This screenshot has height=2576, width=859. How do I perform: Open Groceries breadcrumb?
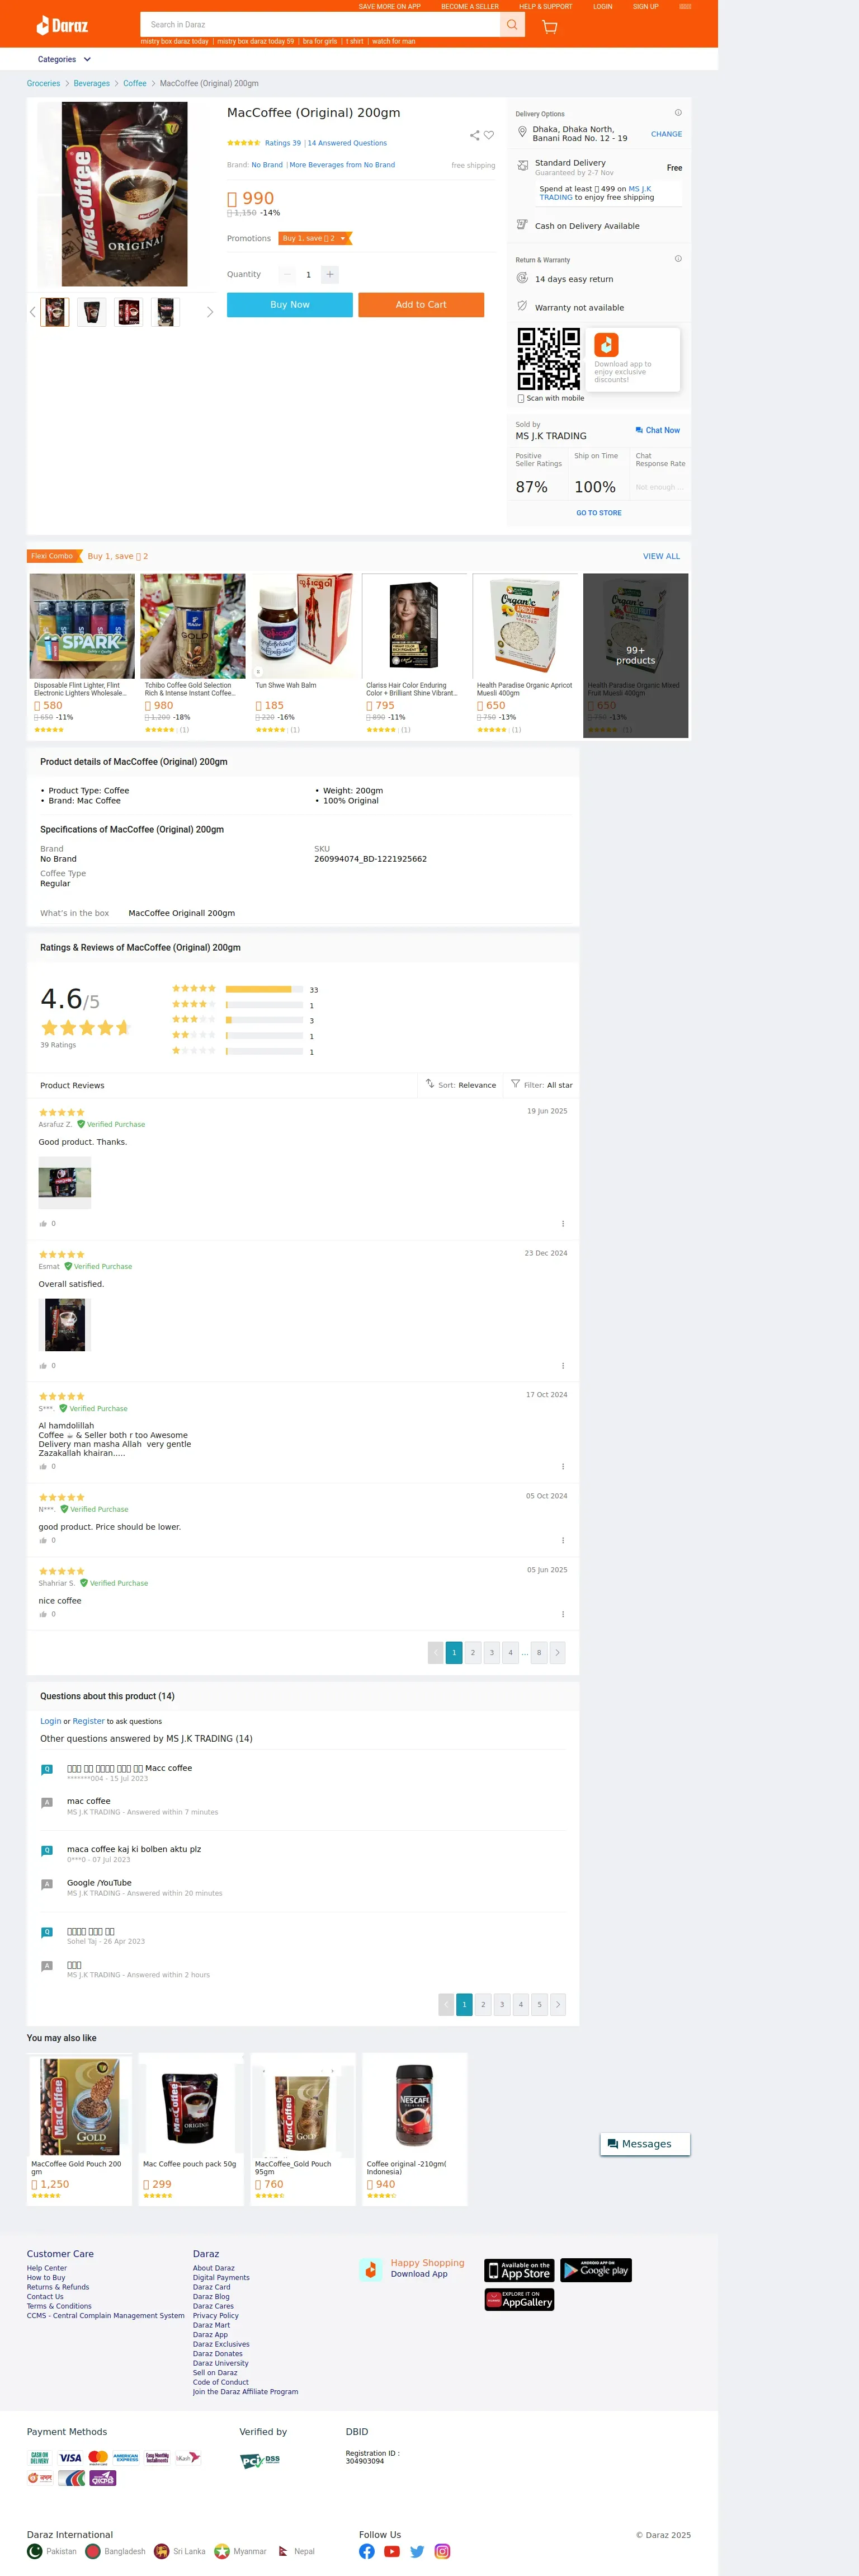[43, 83]
